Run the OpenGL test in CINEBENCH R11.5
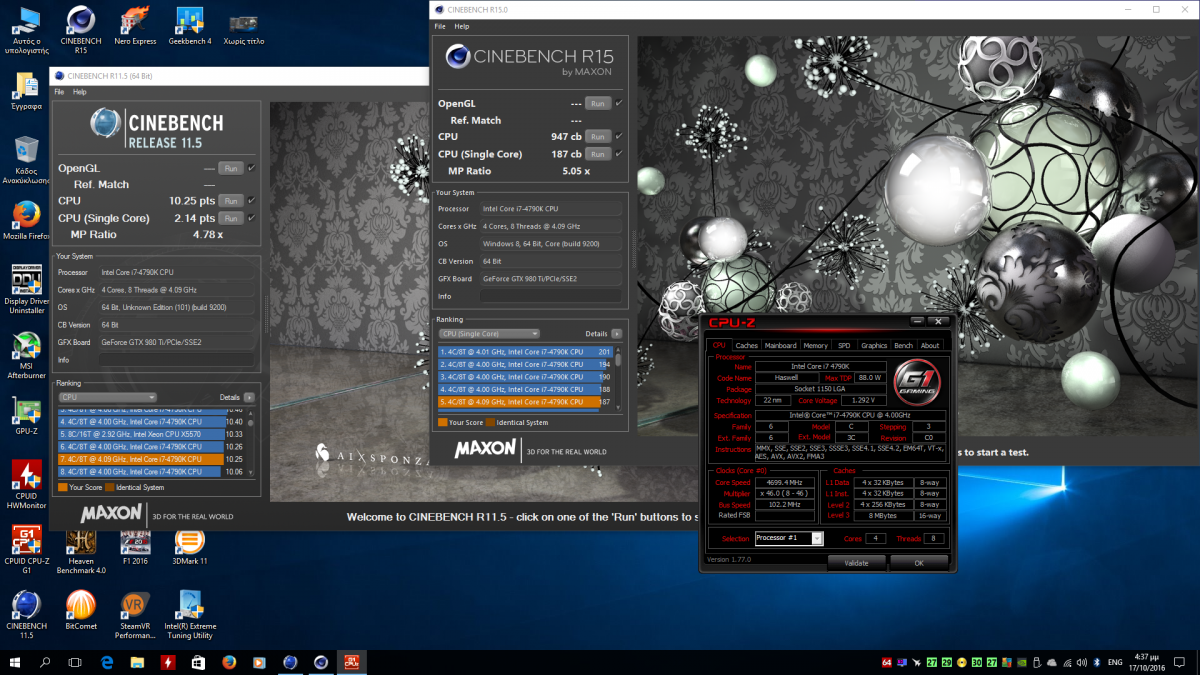 point(230,168)
